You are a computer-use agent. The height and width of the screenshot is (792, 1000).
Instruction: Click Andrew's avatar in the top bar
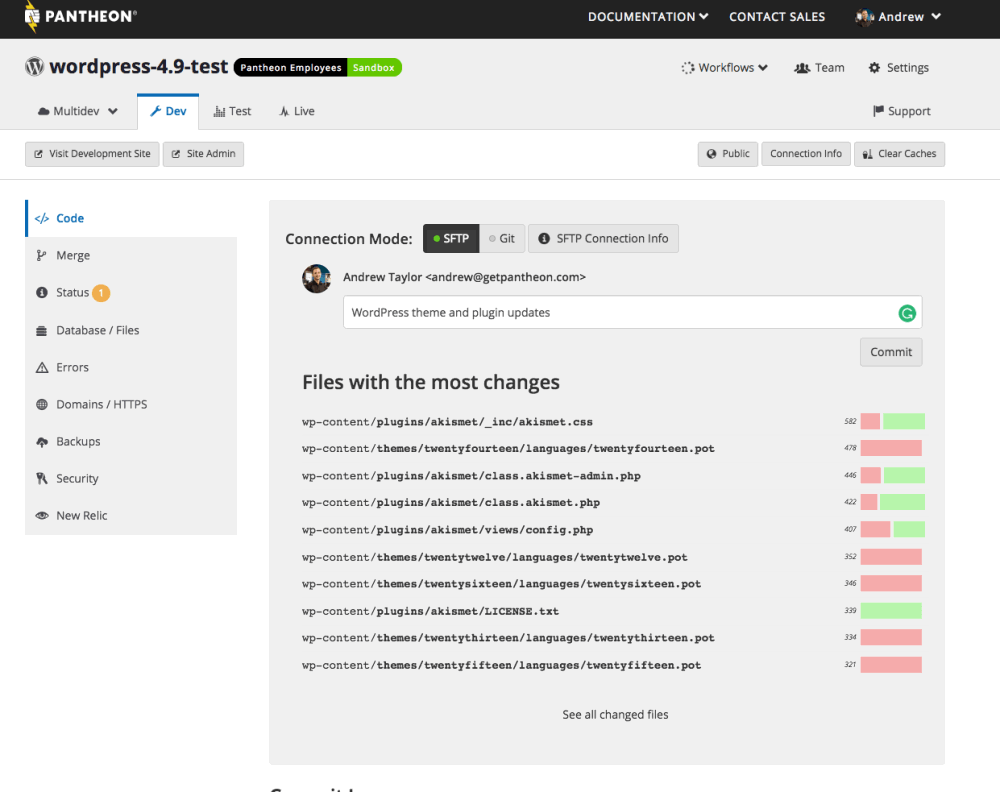[864, 17]
